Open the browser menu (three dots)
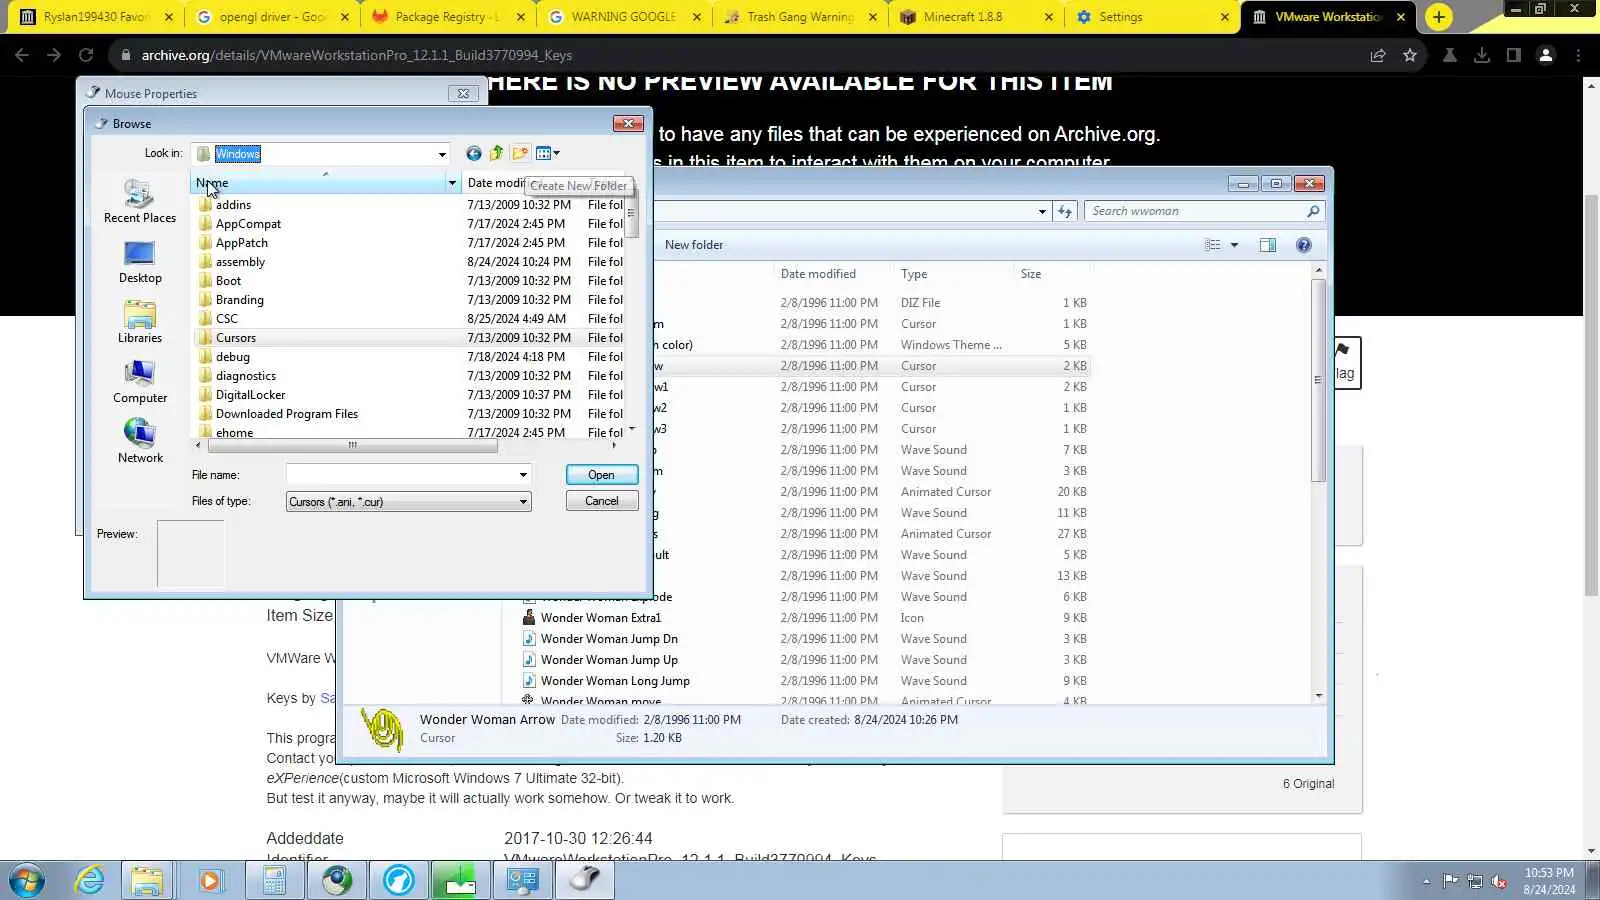 [1578, 55]
